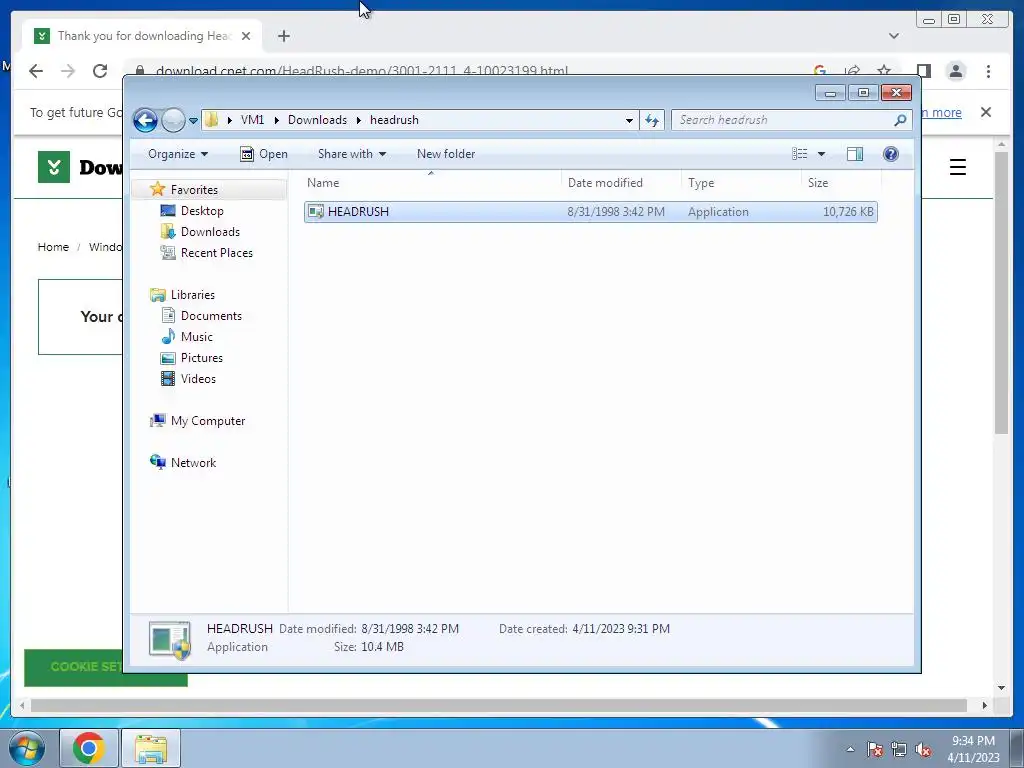Select Favorites in navigation pane
The image size is (1024, 768).
[x=194, y=189]
